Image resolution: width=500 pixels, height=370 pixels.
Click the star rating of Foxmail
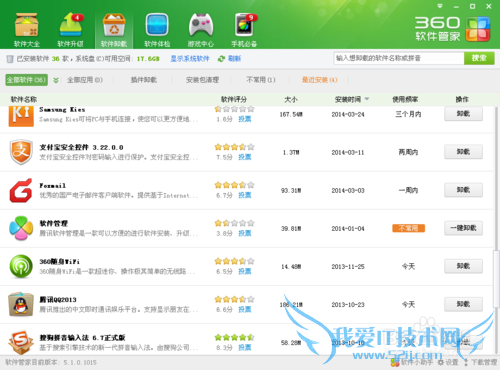point(234,185)
